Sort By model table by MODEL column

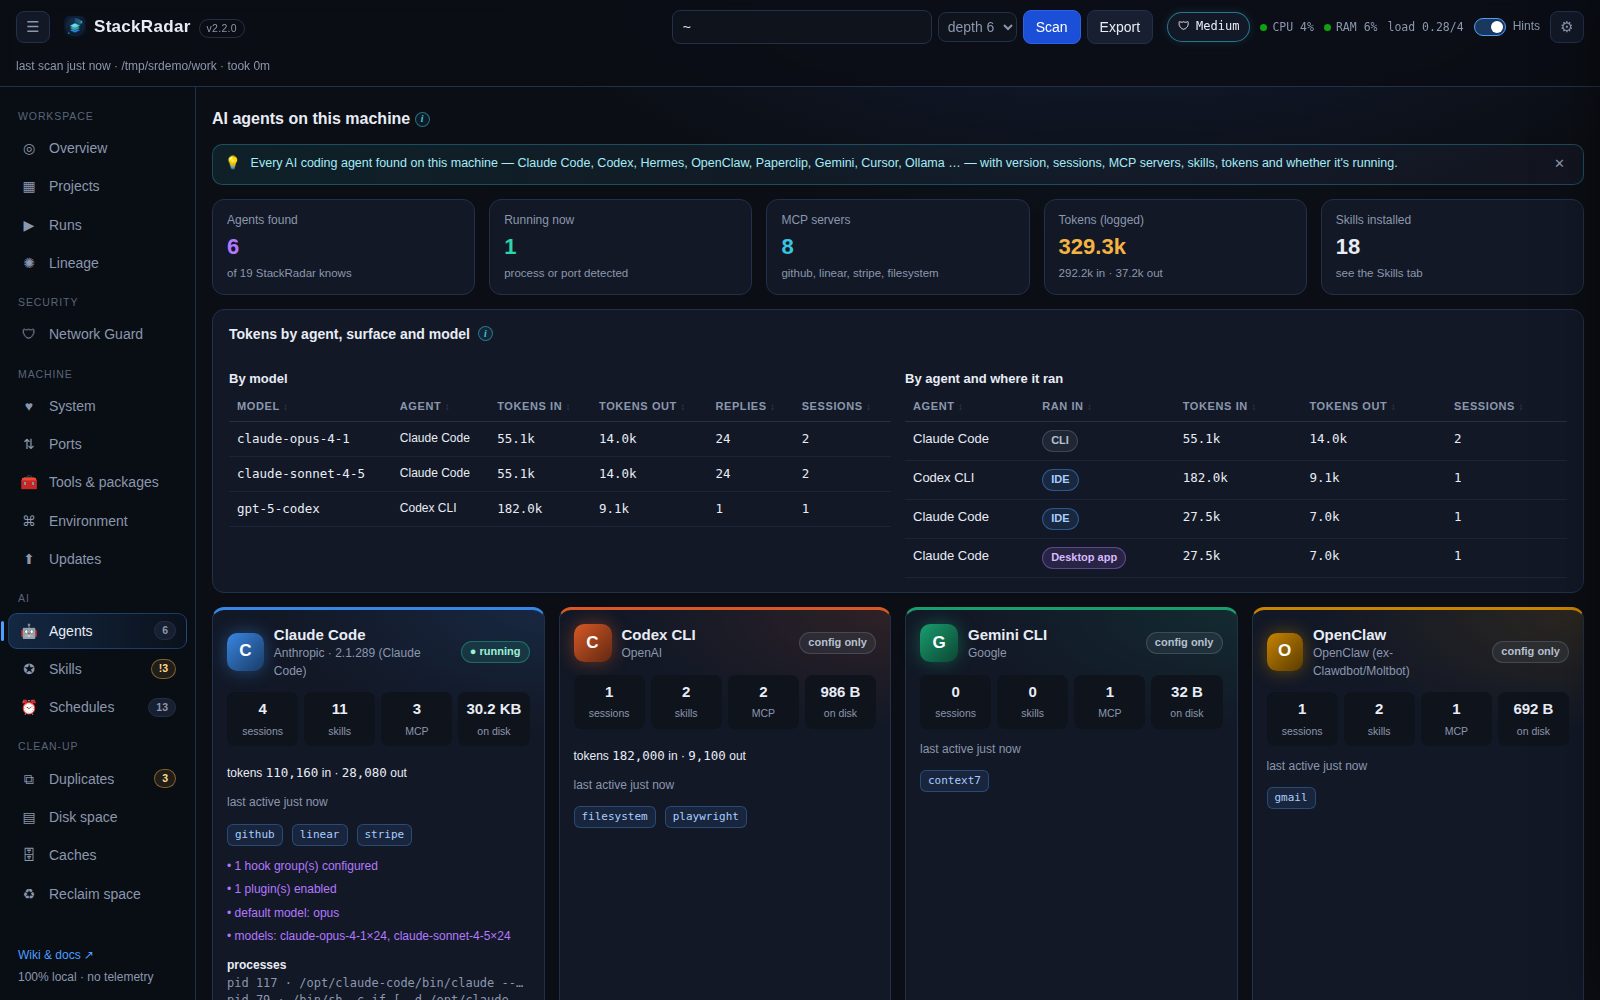(x=262, y=406)
